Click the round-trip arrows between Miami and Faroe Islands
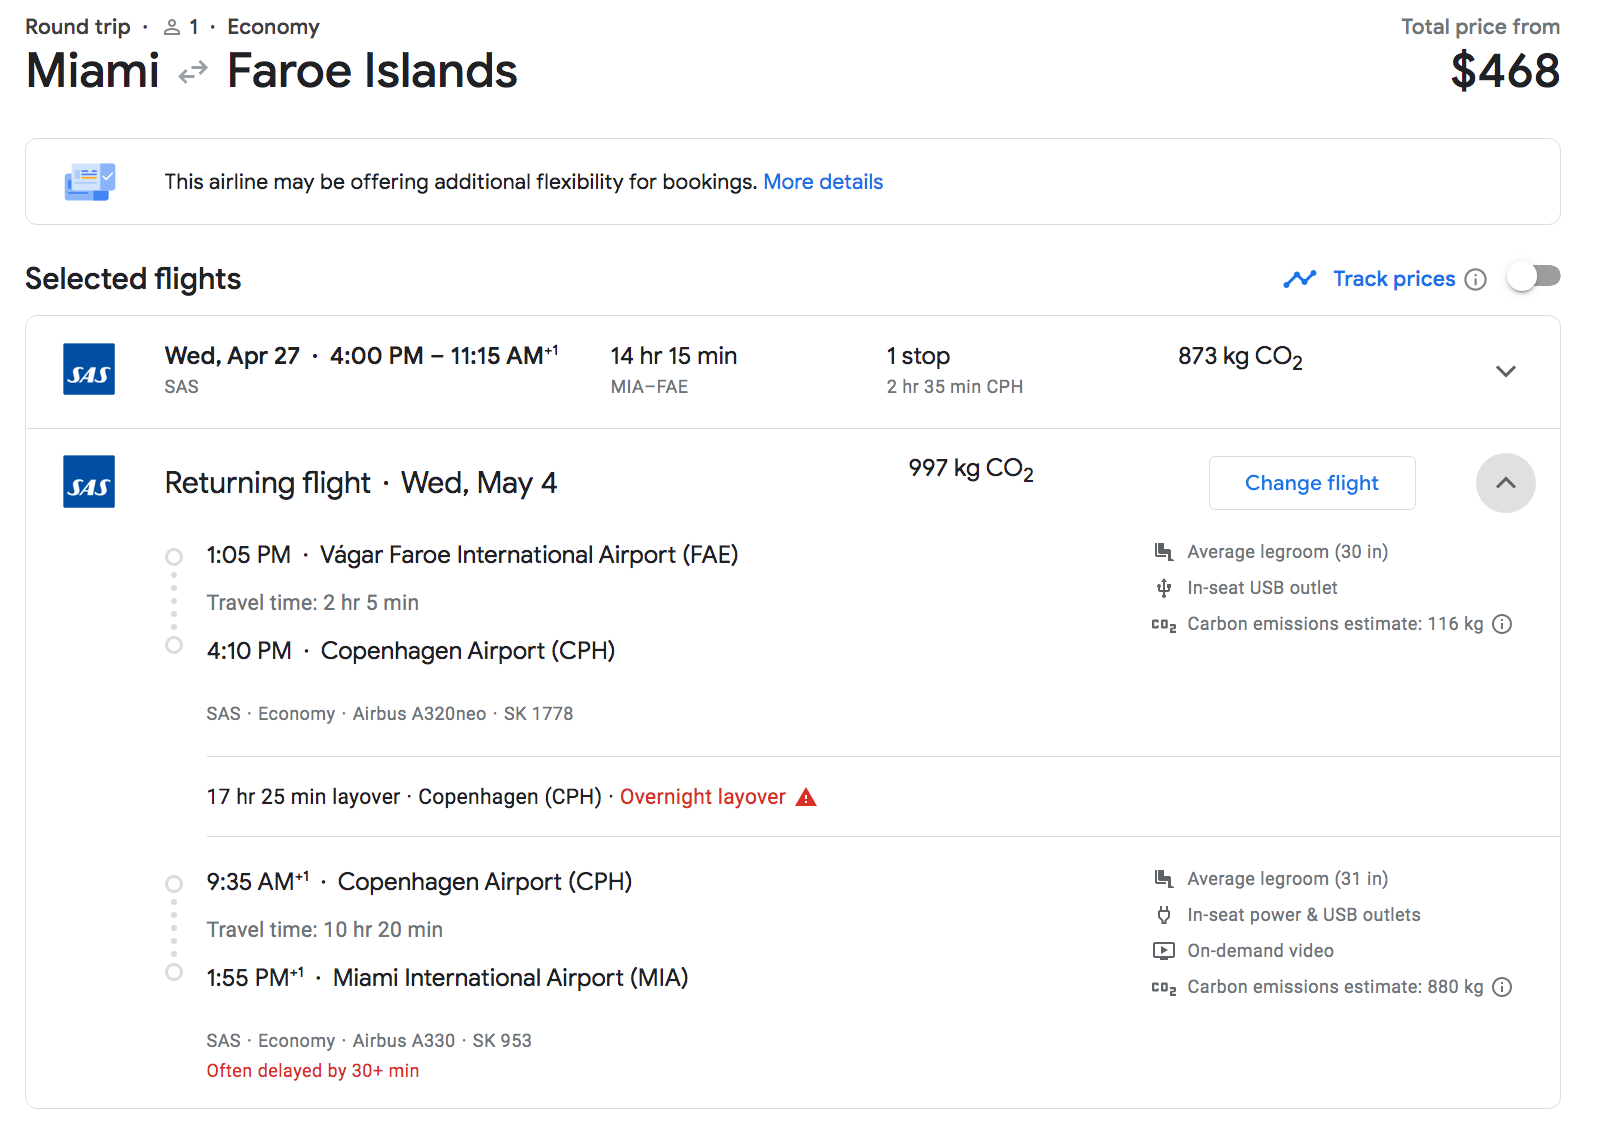1604x1128 pixels. click(x=193, y=72)
